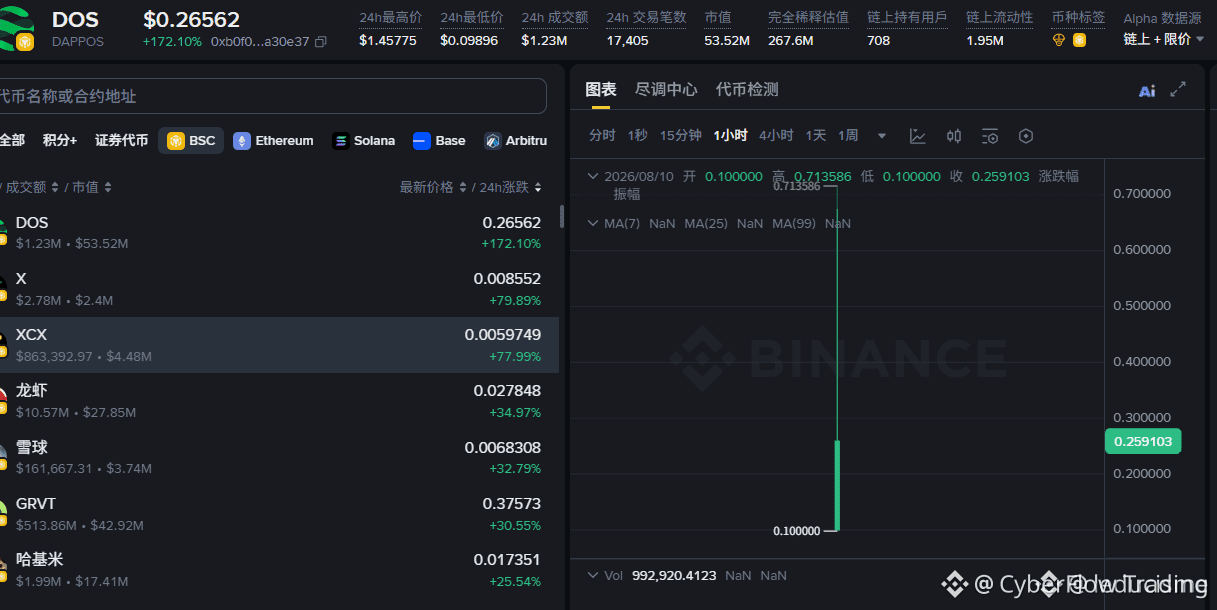Set chart interval to 4小时
Screen dimensions: 1217x610
tap(776, 136)
